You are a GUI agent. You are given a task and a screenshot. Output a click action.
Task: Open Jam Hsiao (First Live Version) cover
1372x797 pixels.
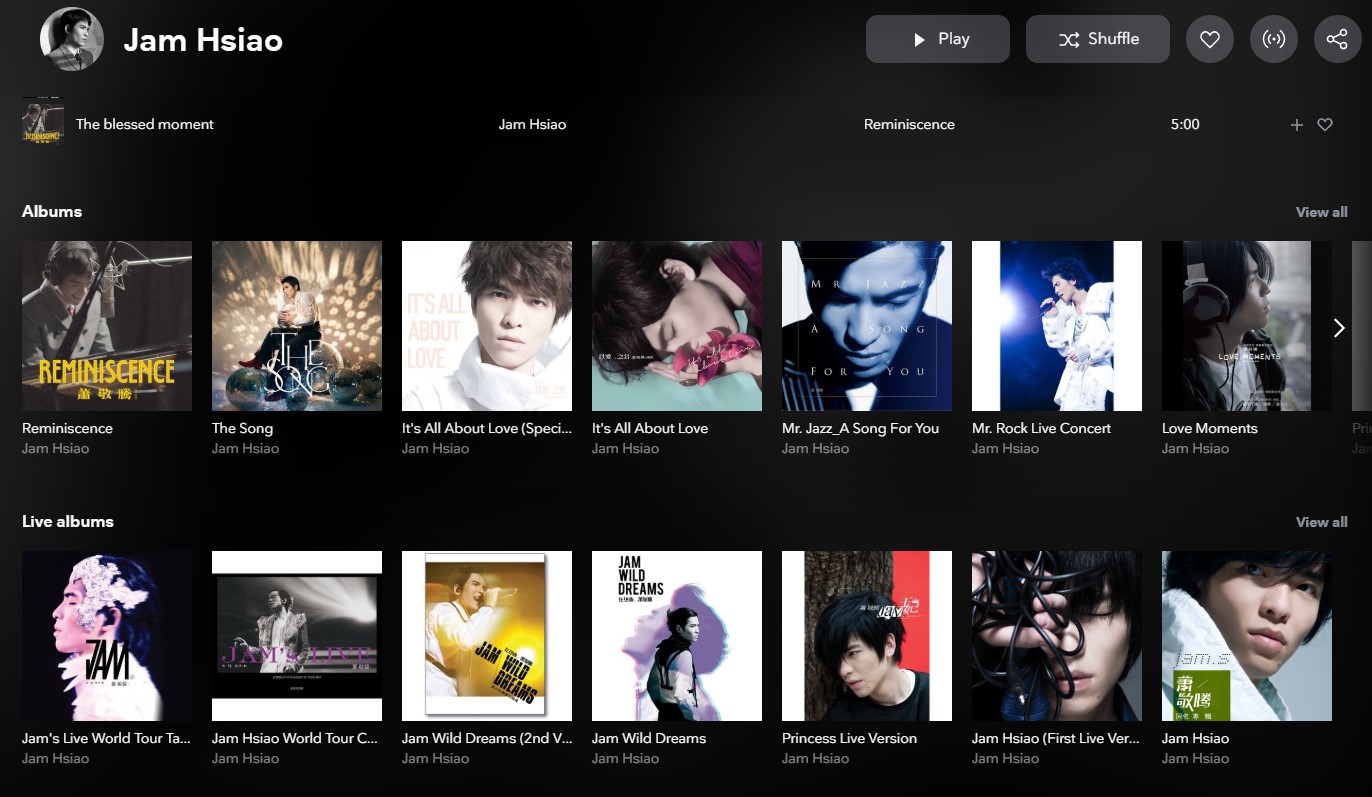pos(1057,636)
